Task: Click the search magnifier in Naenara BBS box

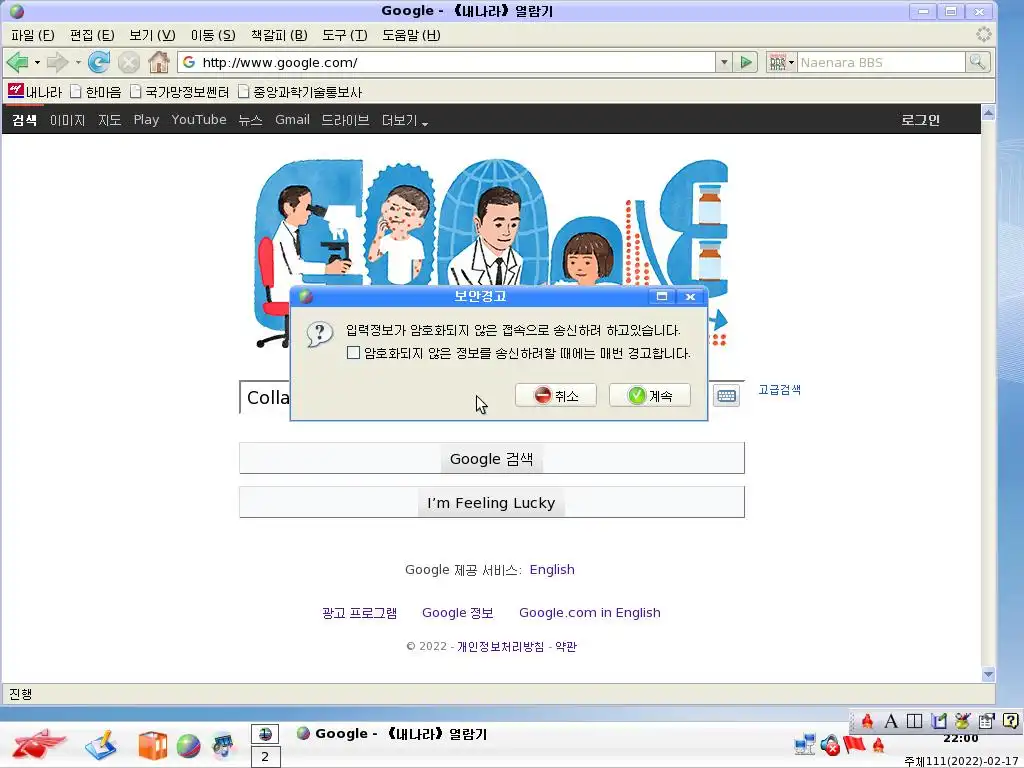Action: pos(978,63)
